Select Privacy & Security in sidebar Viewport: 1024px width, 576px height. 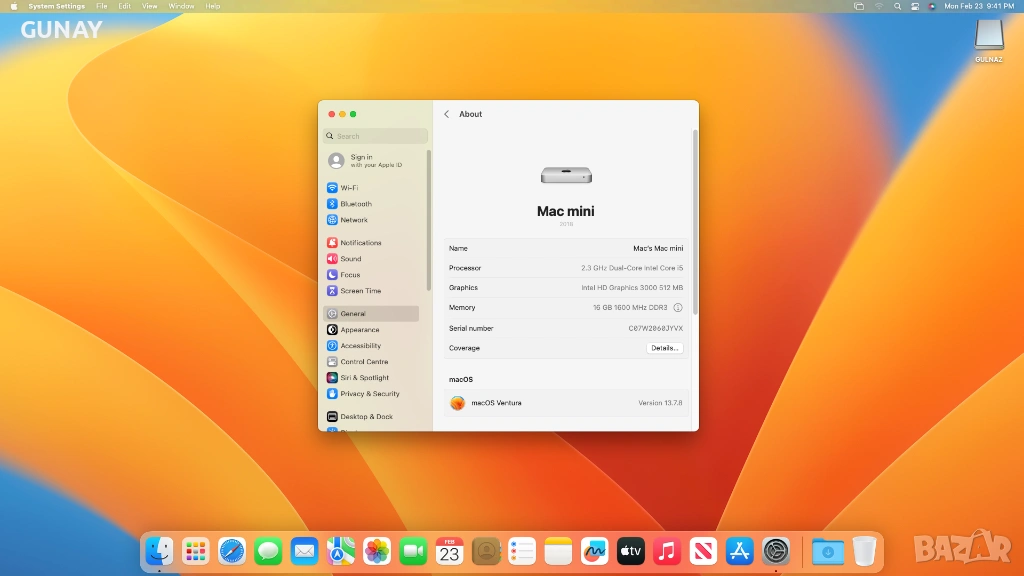369,394
